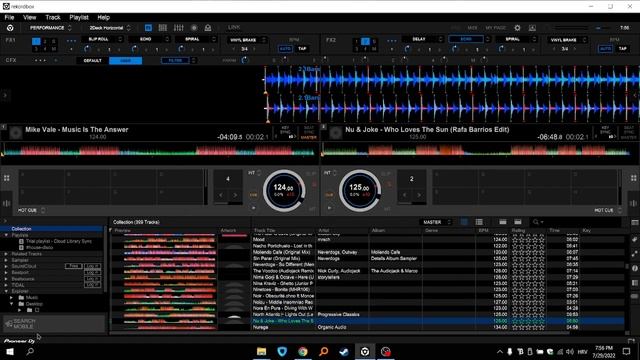
Task: Open MY PAGE
Action: [x=496, y=28]
